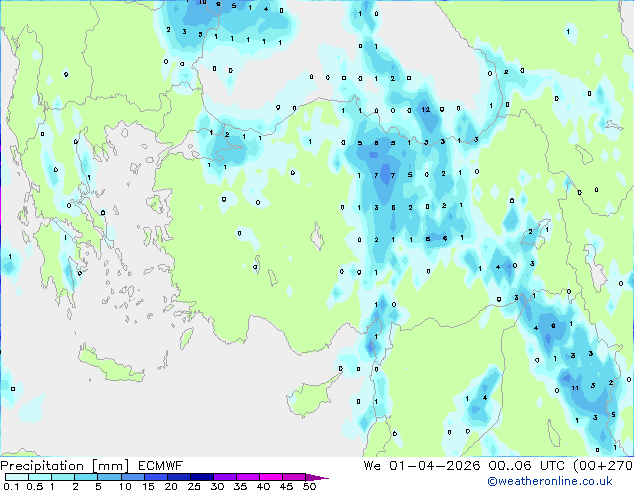Select the 5–10 mm legend swatch
Image resolution: width=634 pixels, height=490 pixels.
pyautogui.click(x=109, y=477)
